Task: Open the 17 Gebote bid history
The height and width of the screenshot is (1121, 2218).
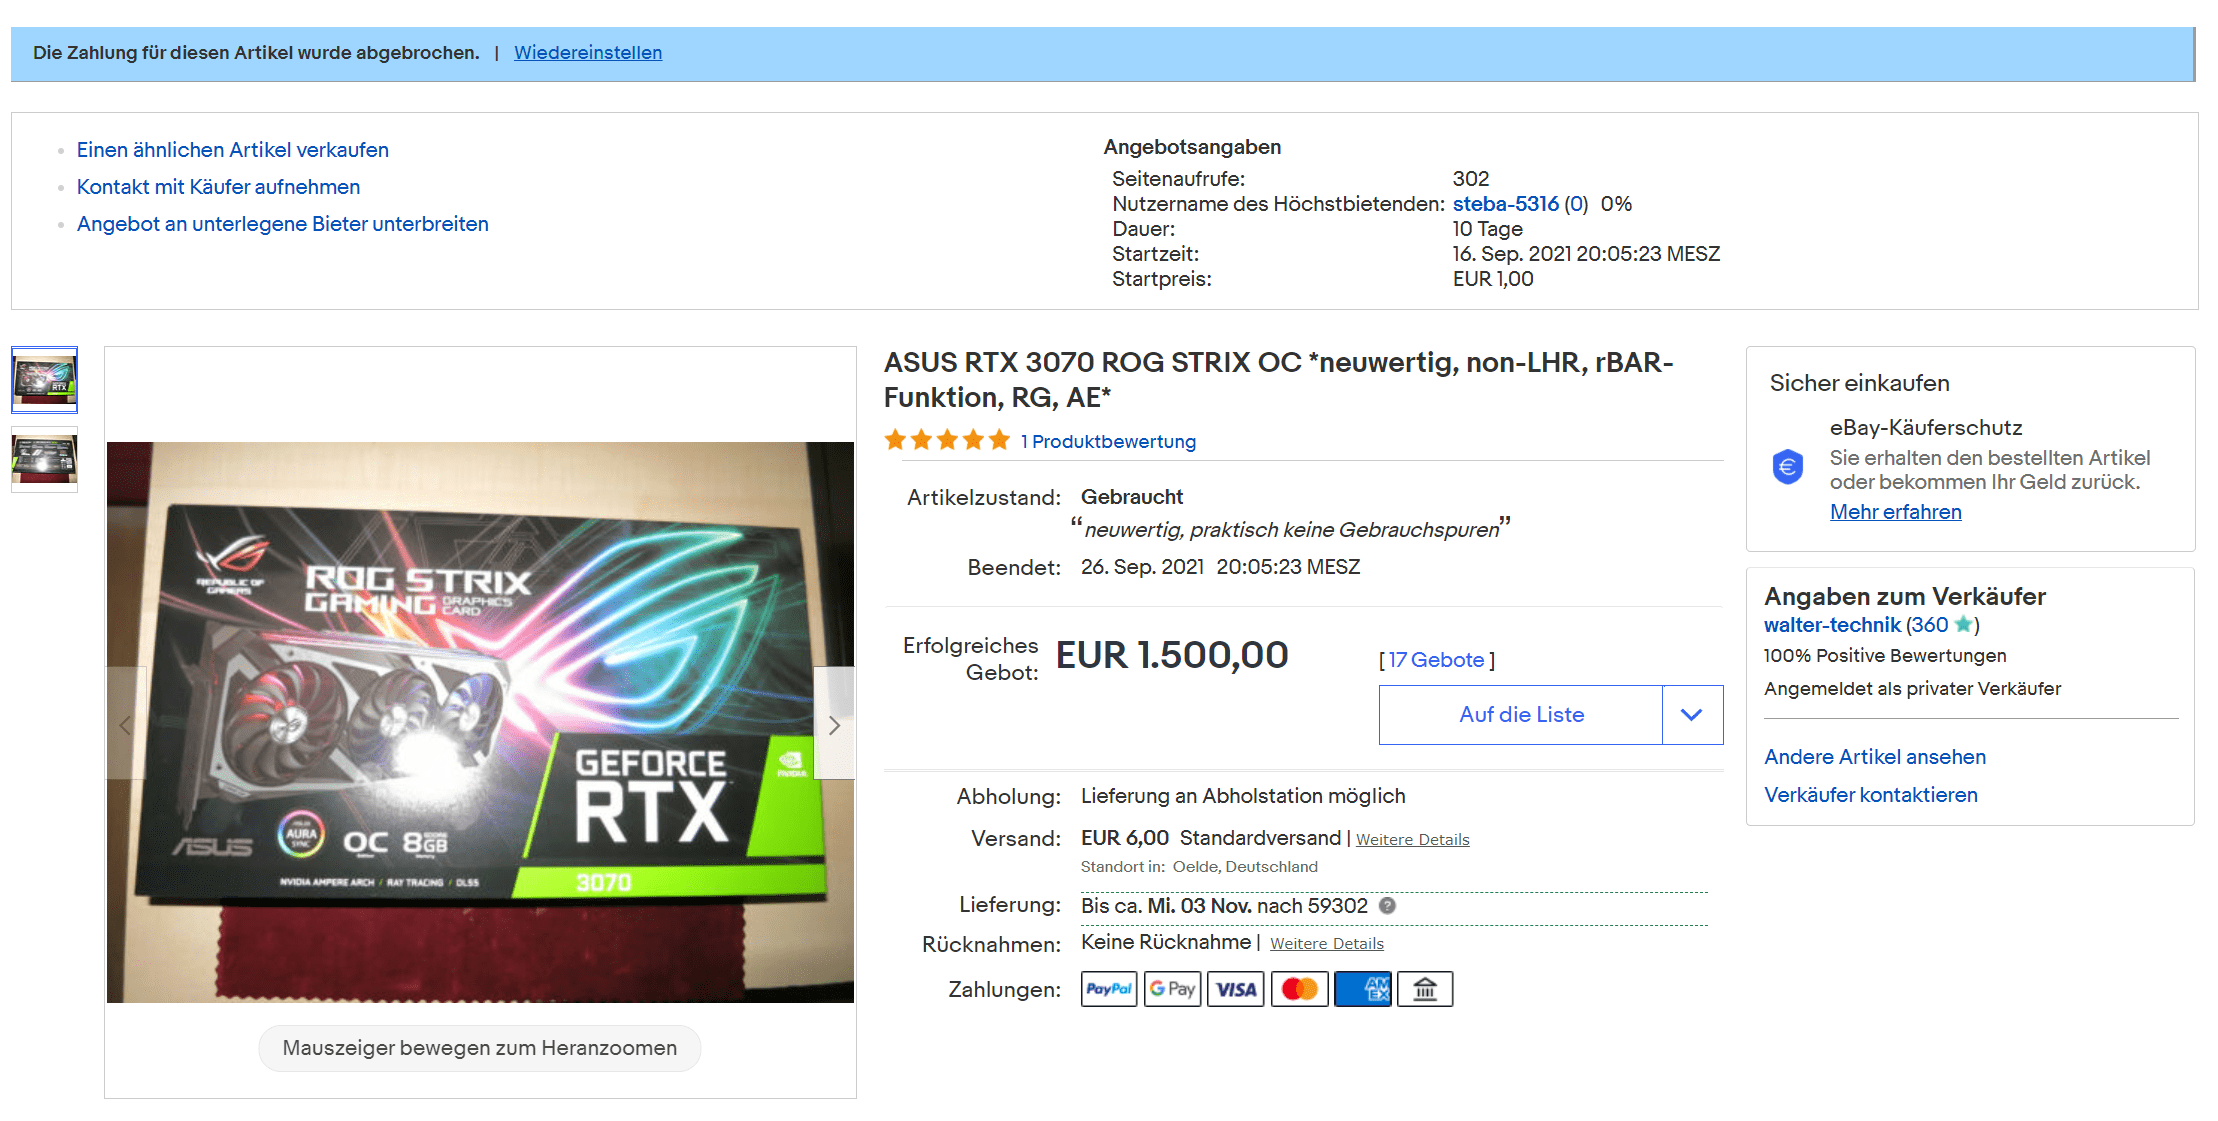Action: (x=1436, y=660)
